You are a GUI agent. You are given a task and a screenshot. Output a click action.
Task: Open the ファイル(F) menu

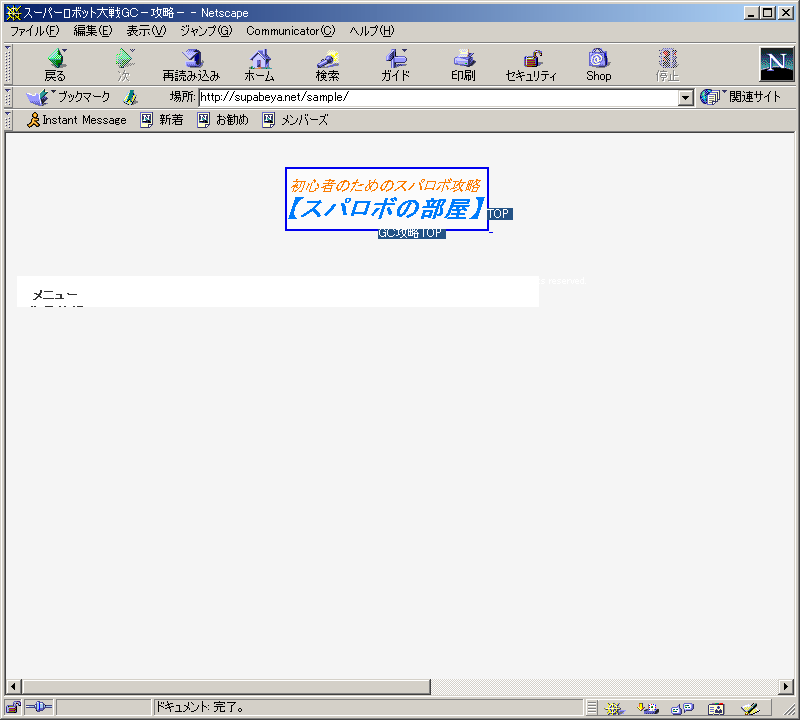click(34, 31)
